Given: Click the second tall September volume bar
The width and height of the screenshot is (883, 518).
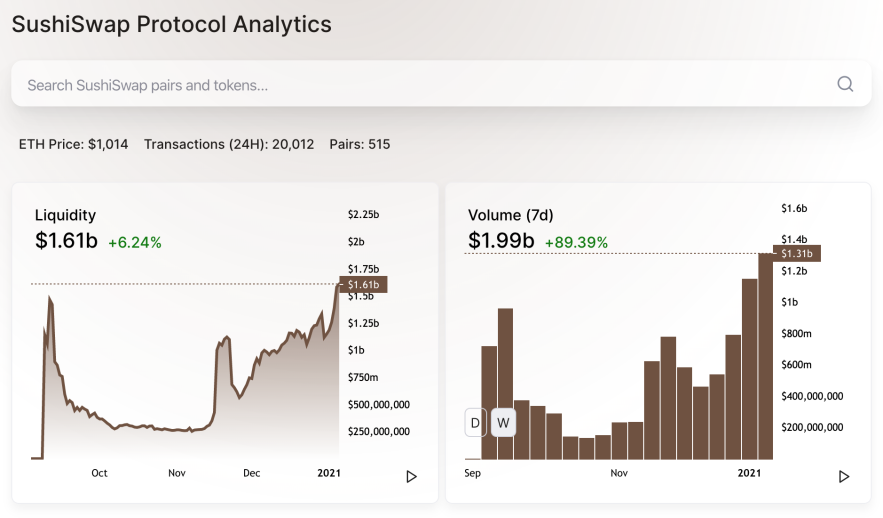Looking at the screenshot, I should [x=505, y=384].
